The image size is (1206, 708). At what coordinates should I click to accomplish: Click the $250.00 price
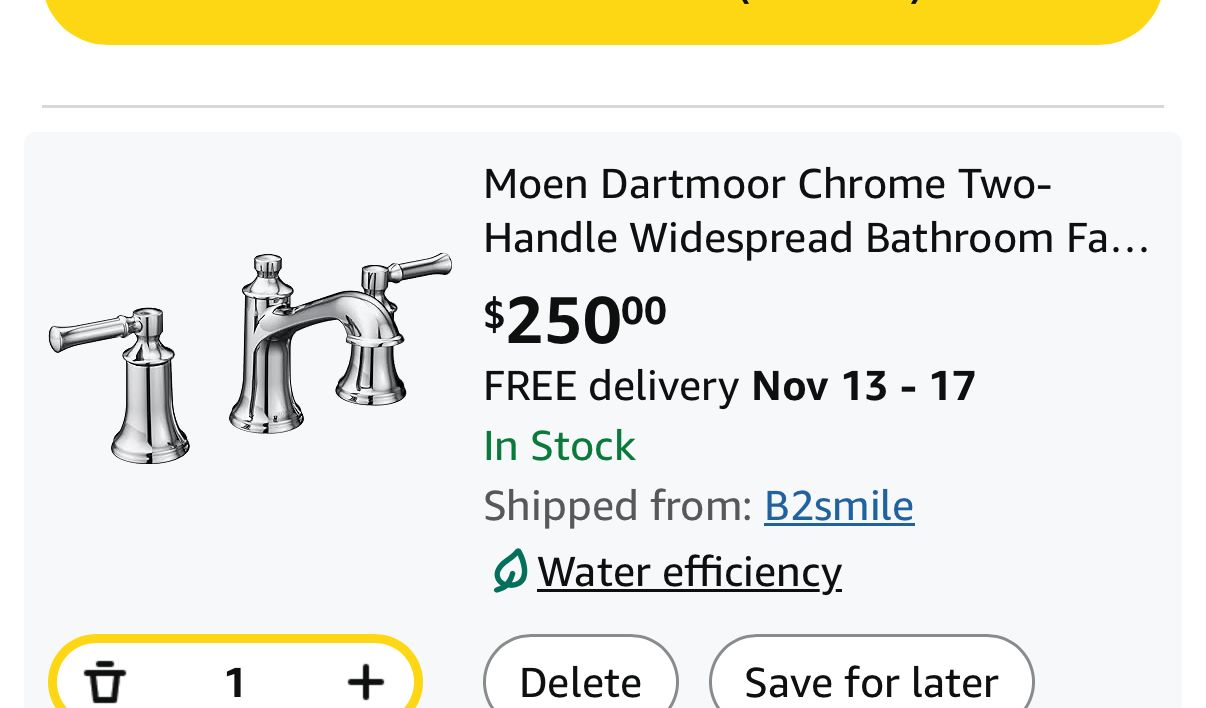(x=575, y=321)
